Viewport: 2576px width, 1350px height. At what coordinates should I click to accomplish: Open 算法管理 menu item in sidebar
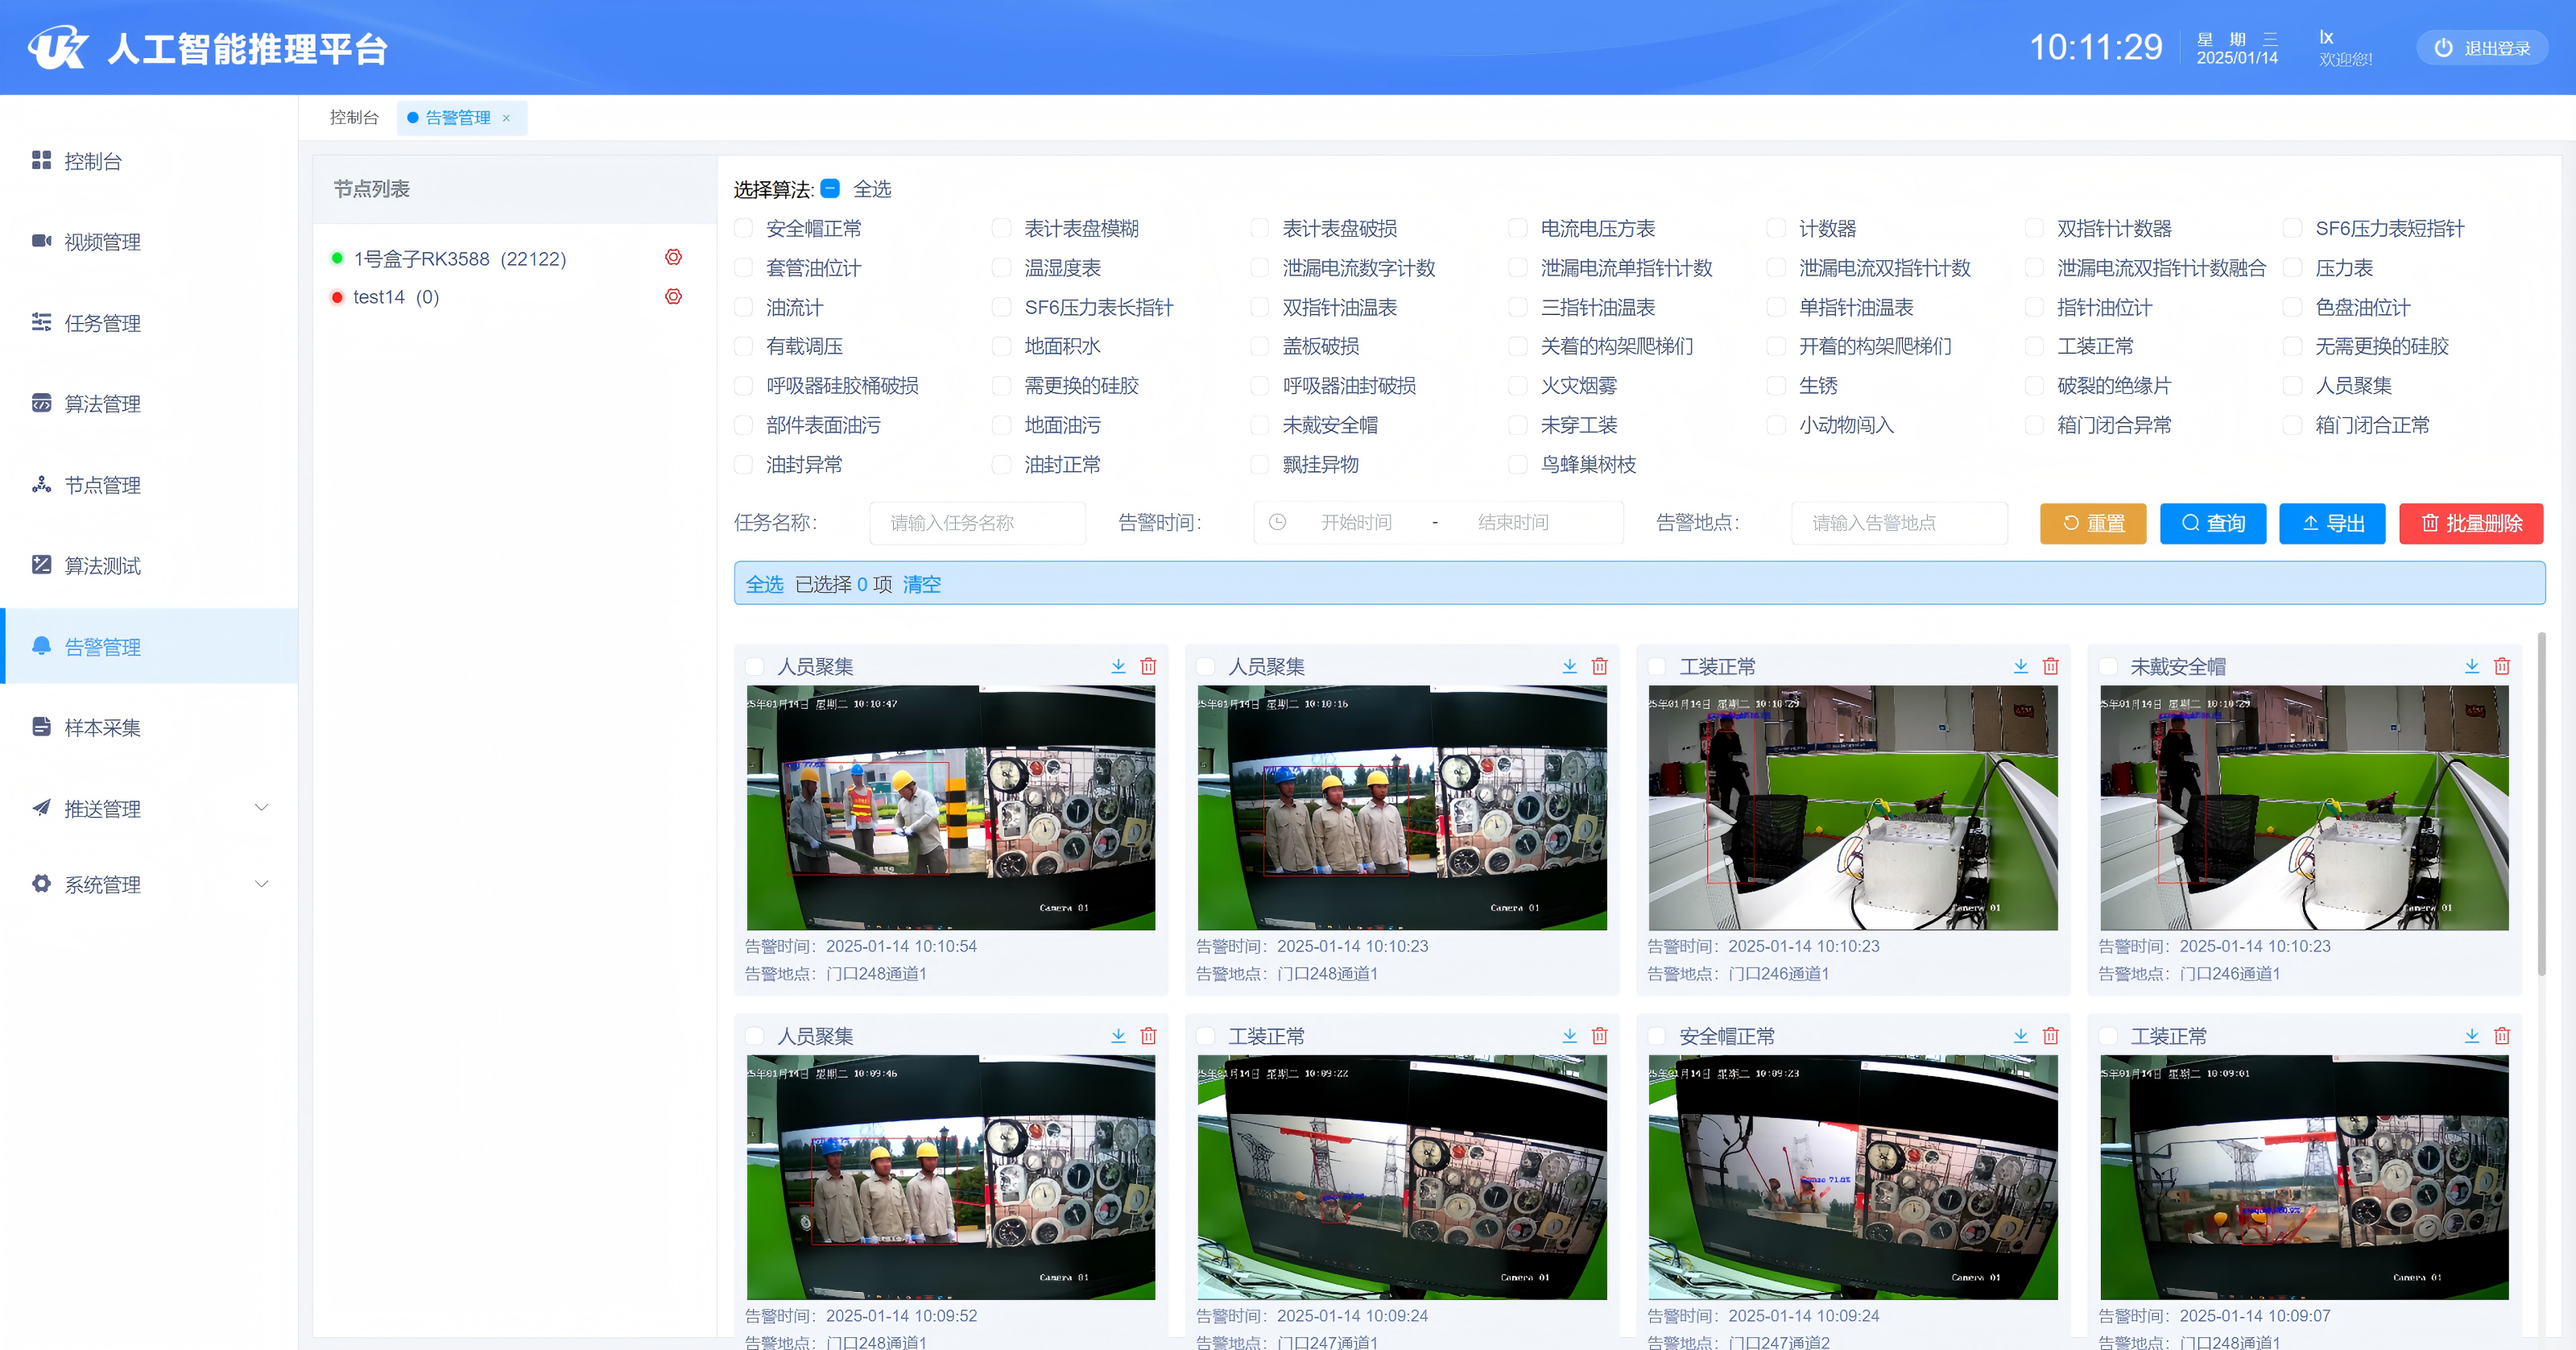point(102,404)
